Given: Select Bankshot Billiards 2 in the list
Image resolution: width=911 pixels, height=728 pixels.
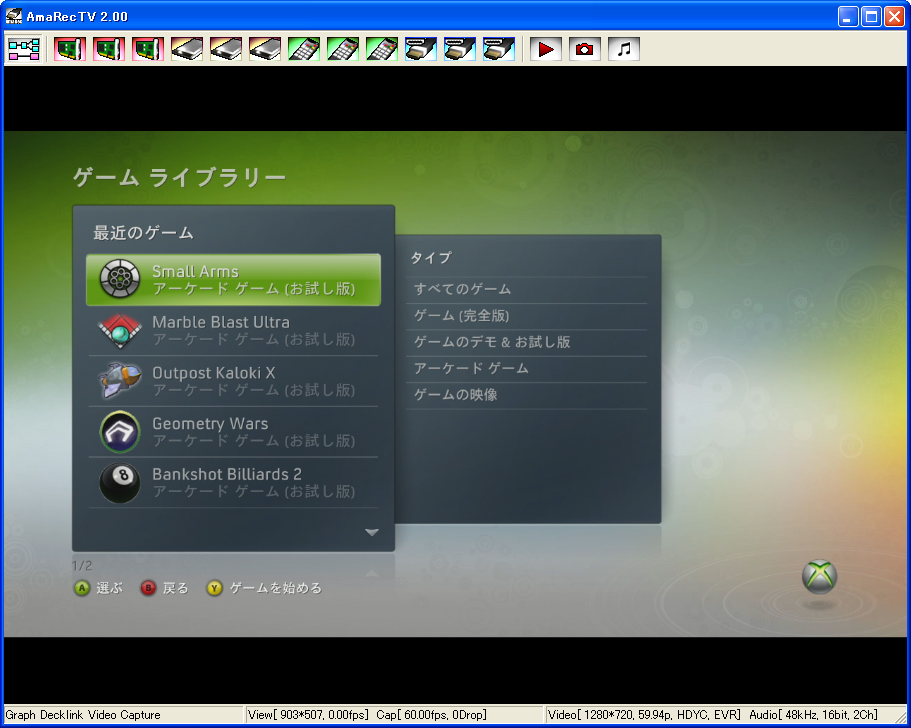Looking at the screenshot, I should [234, 482].
